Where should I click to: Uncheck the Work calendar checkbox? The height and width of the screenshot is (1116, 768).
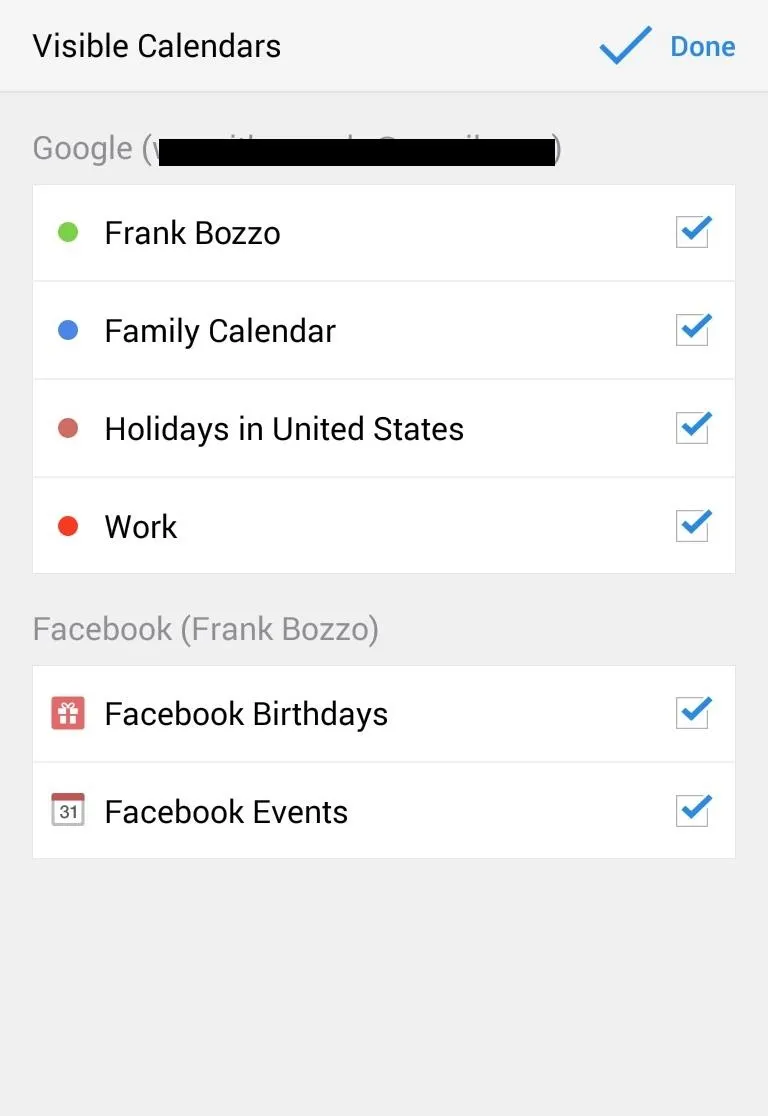693,526
